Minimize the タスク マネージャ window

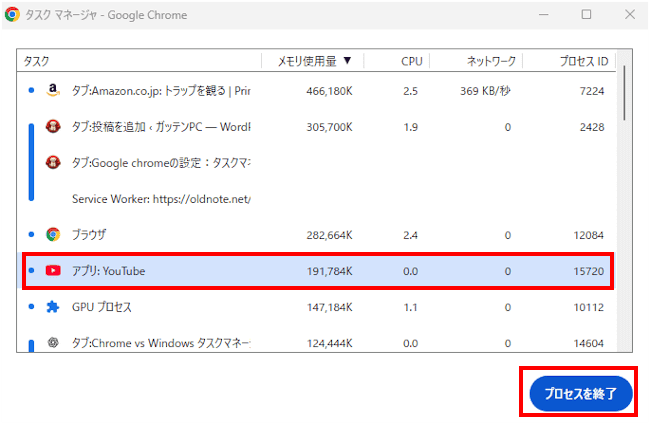tap(543, 15)
